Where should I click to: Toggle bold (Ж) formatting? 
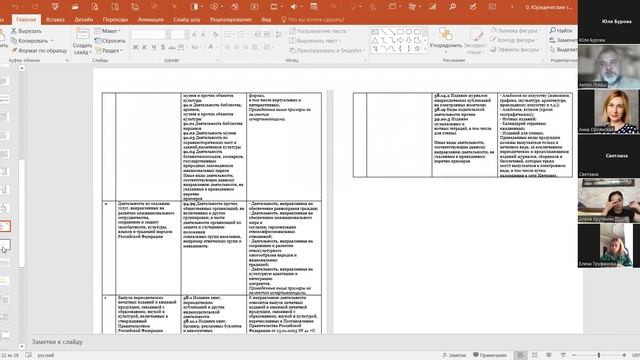tap(136, 47)
